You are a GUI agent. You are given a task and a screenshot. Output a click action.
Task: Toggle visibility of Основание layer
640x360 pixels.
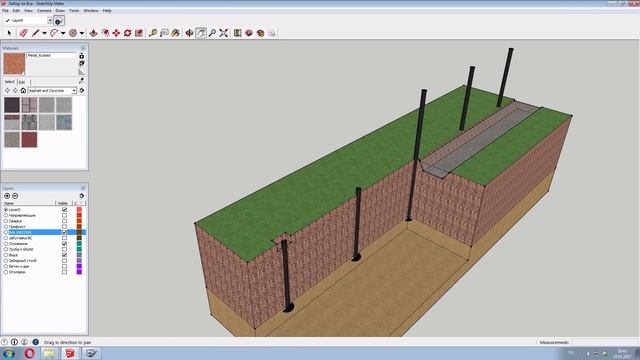pos(64,244)
